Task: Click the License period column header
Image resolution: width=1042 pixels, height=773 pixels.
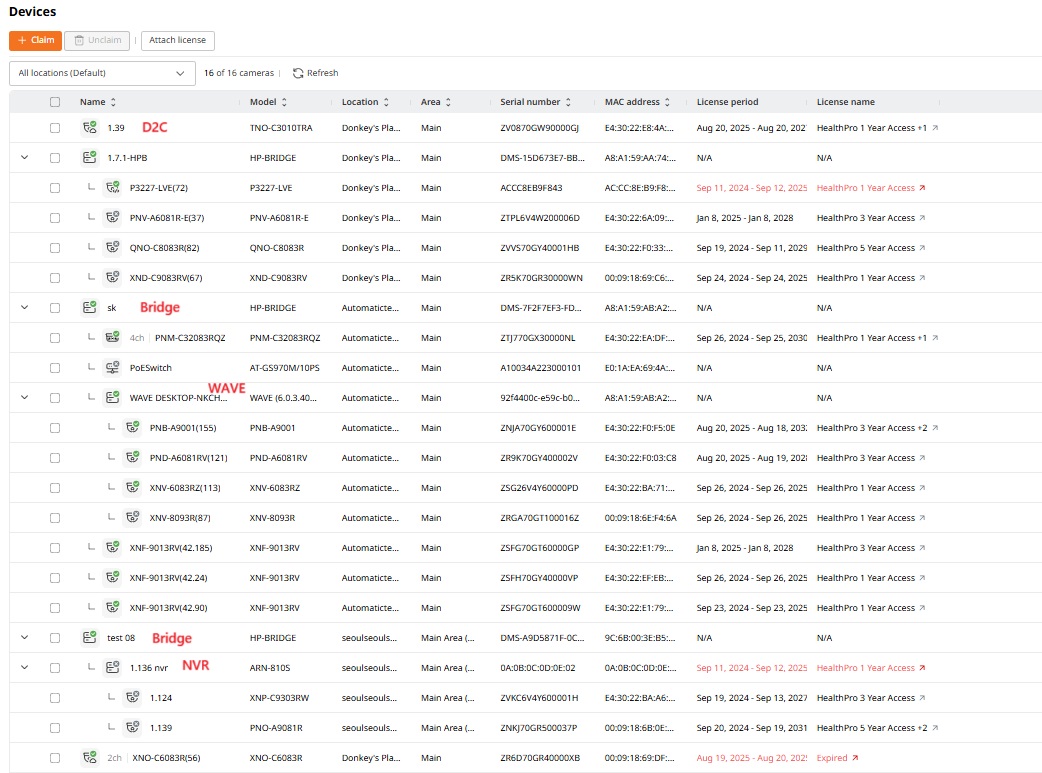Action: (727, 102)
